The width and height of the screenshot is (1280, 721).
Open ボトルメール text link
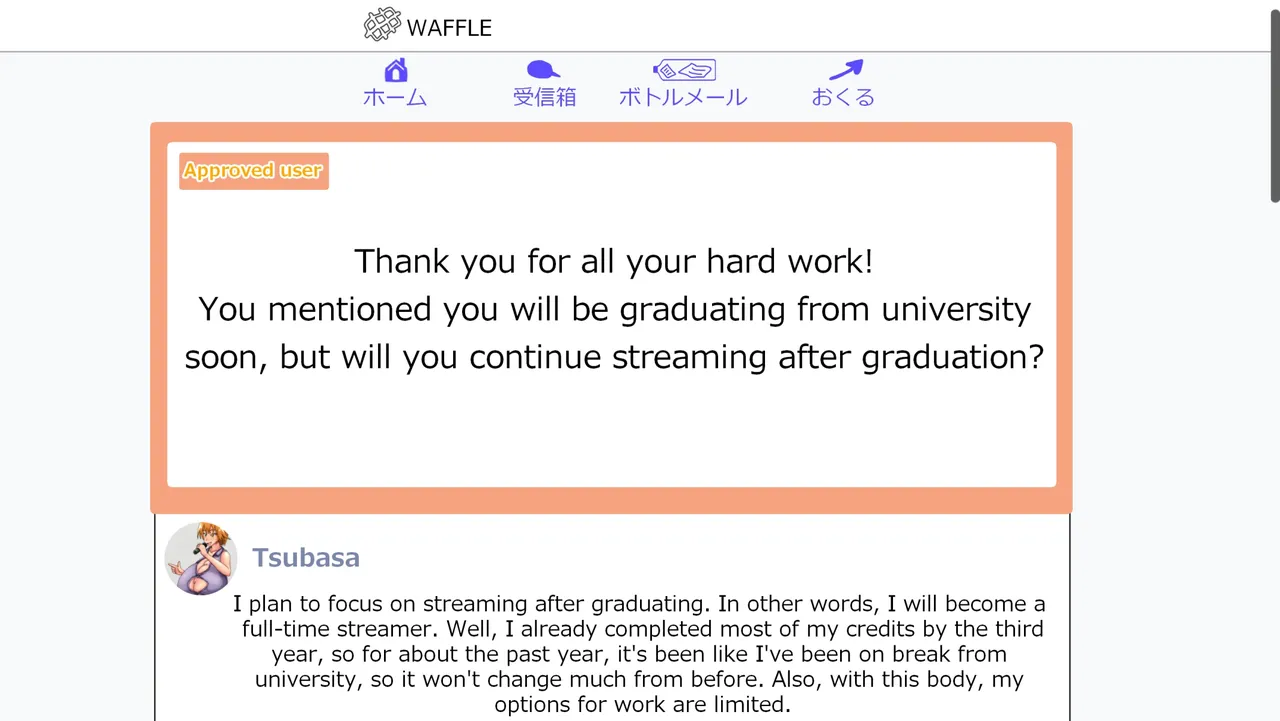point(683,97)
